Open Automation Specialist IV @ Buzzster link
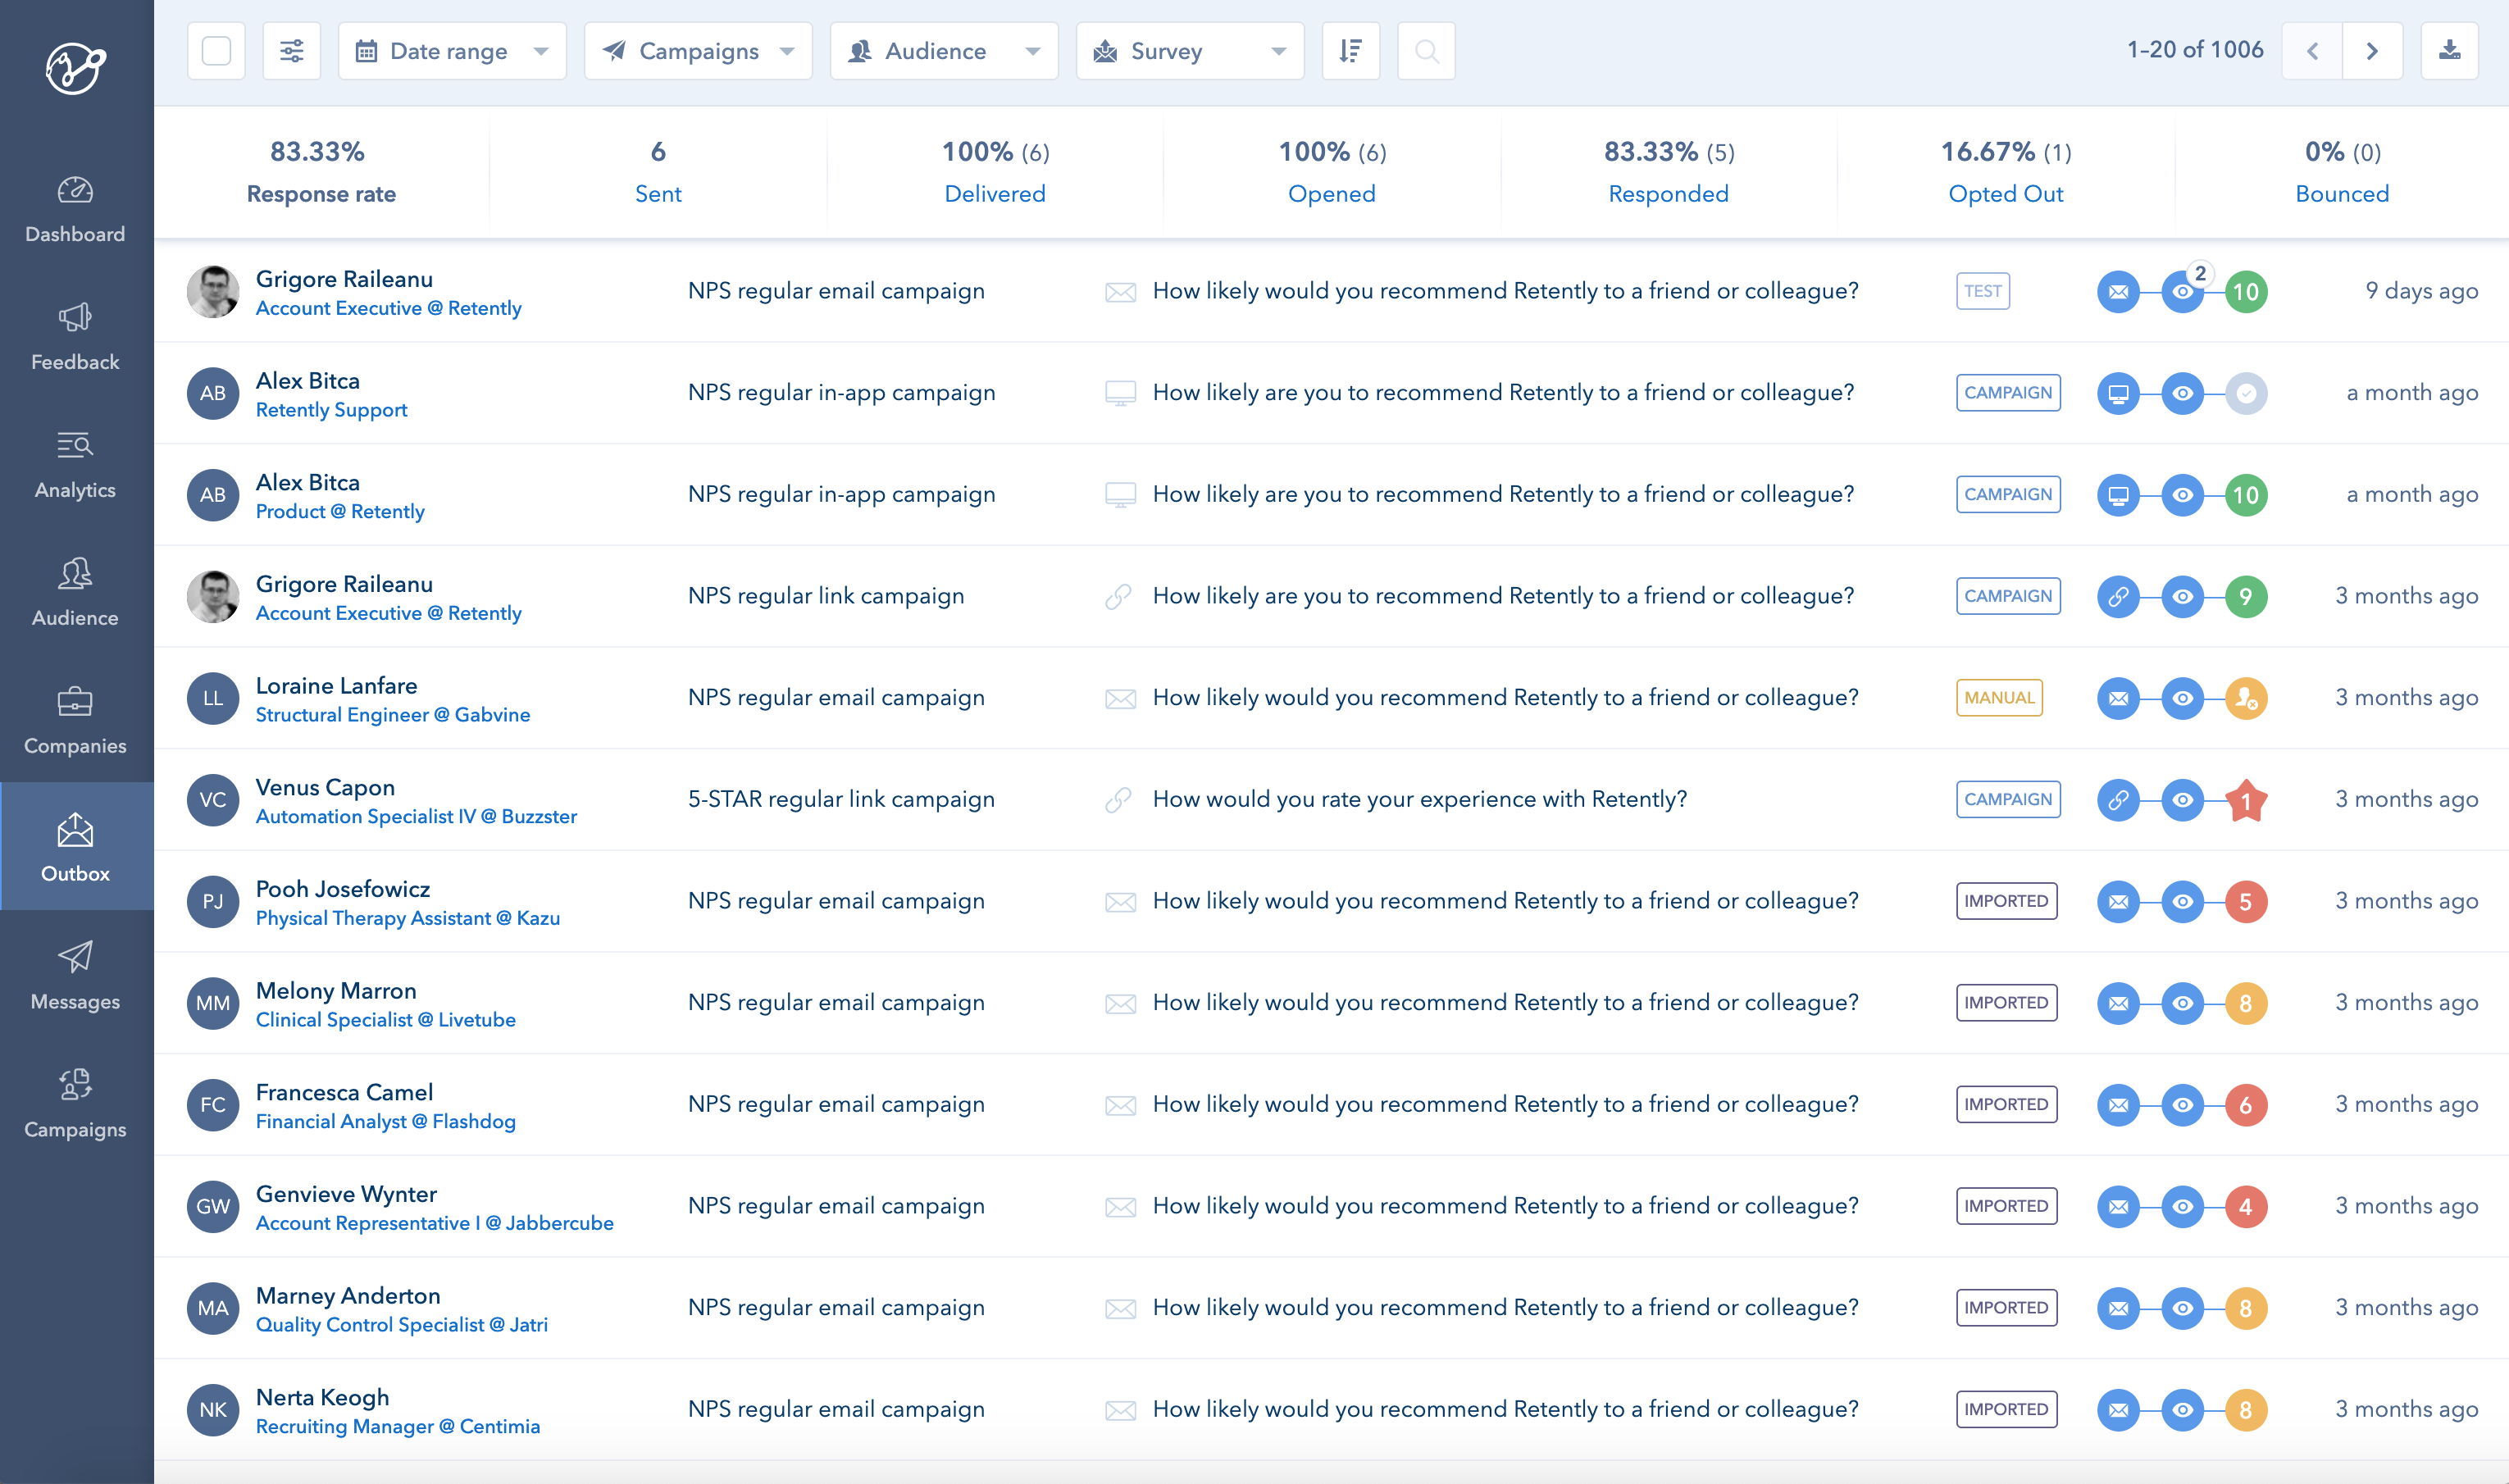The width and height of the screenshot is (2509, 1484). (416, 816)
